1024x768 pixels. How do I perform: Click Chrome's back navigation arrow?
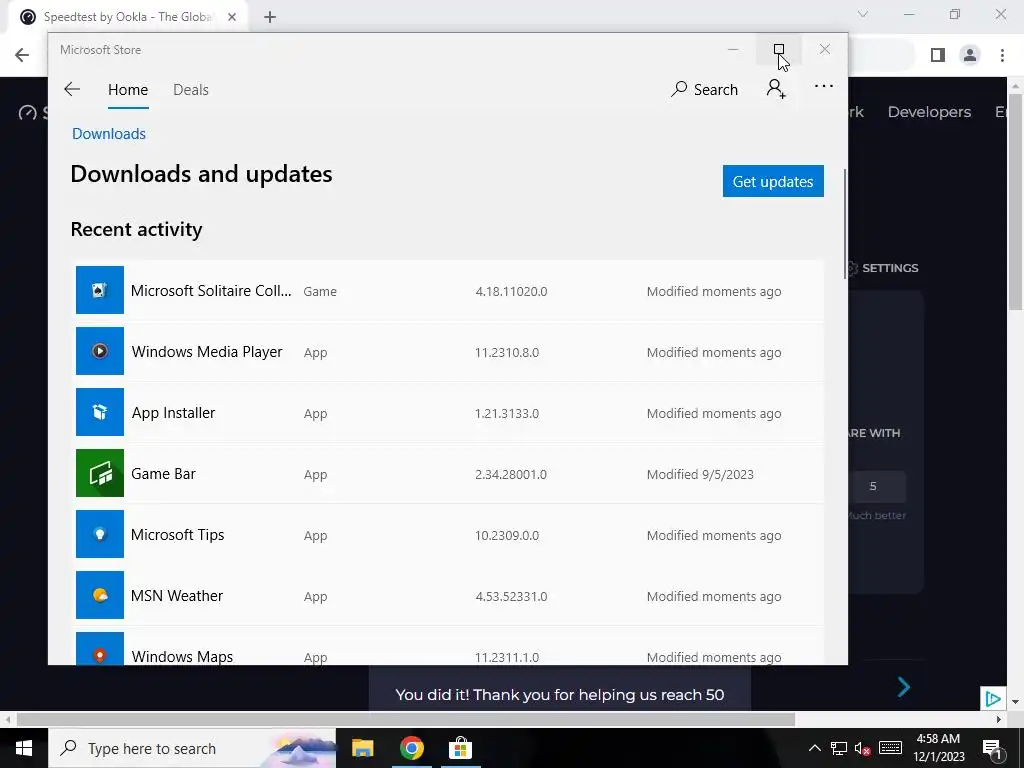pos(22,55)
